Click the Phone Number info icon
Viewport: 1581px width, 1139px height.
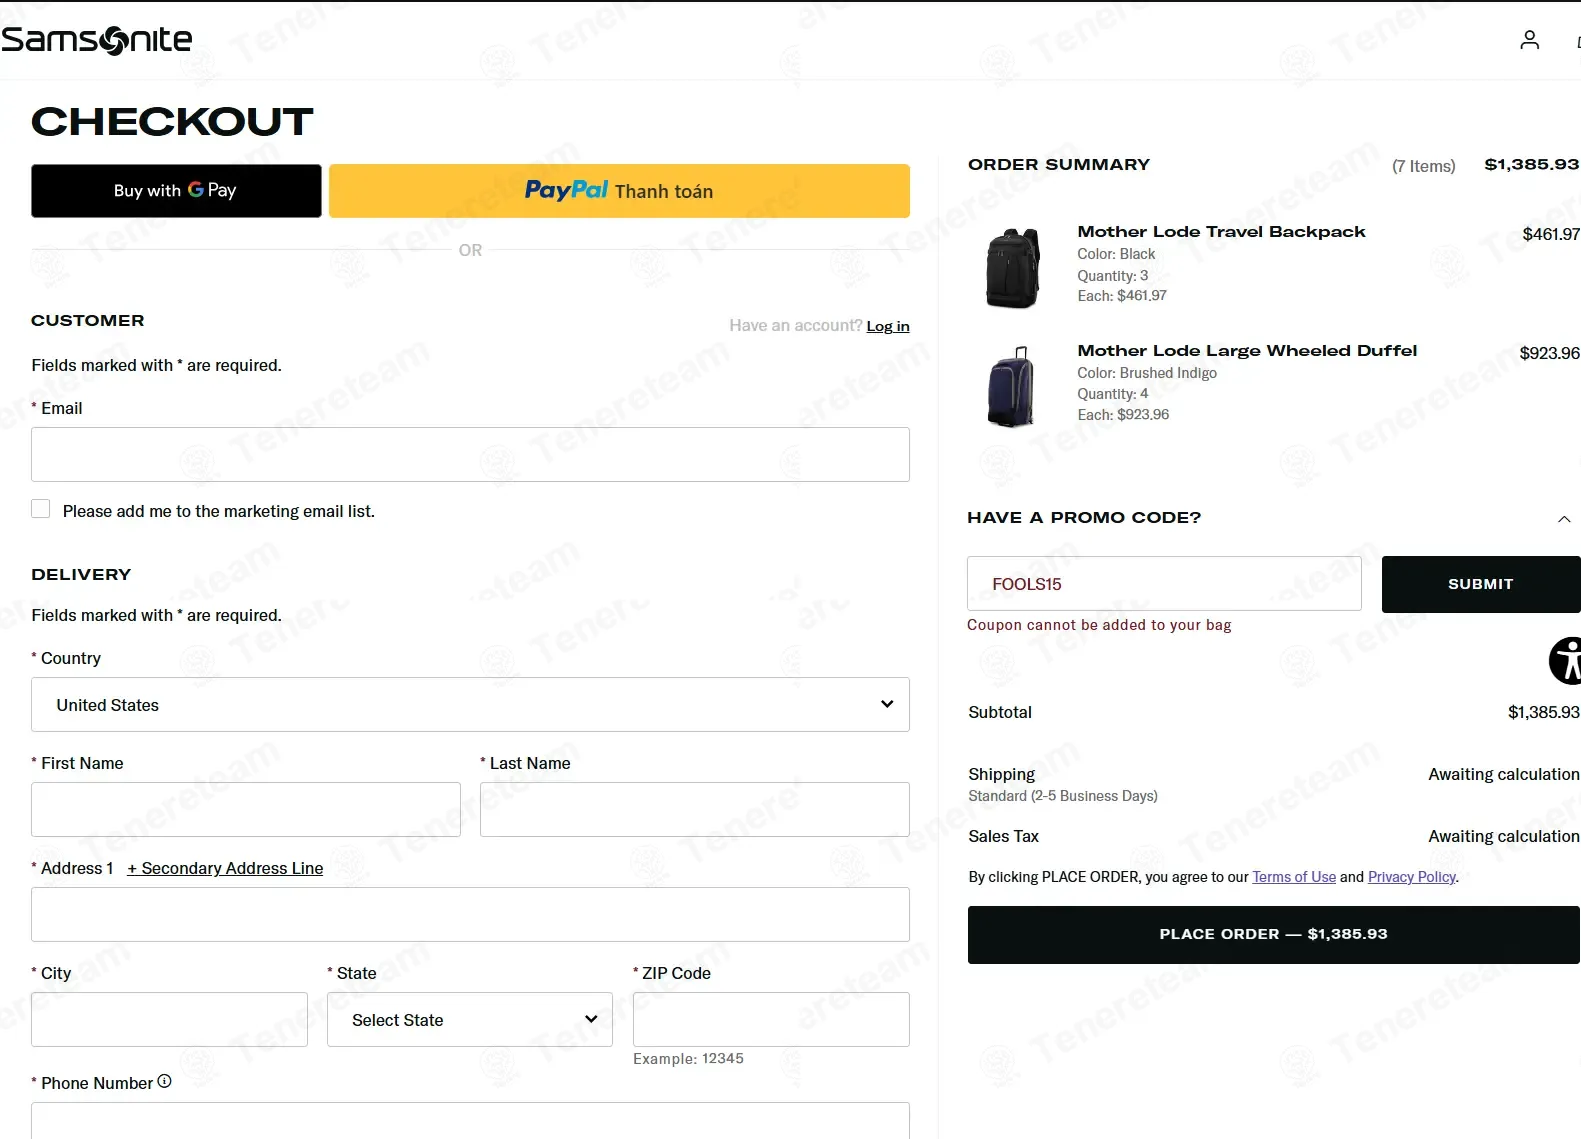tap(165, 1081)
